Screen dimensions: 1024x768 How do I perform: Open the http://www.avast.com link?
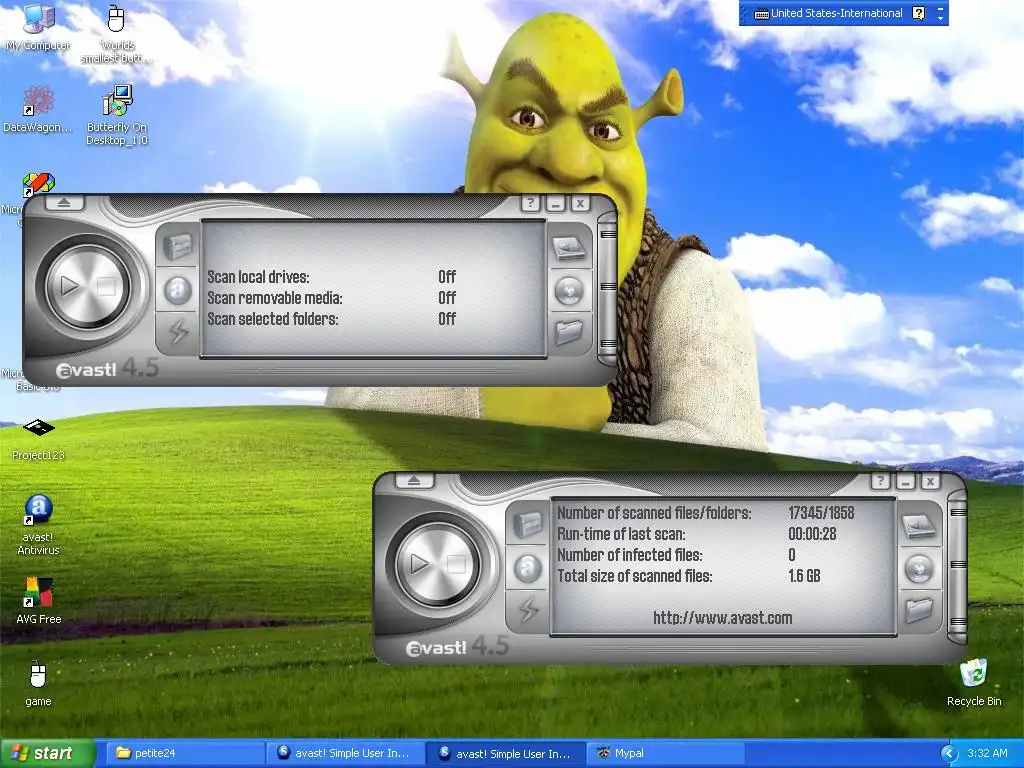[x=722, y=618]
